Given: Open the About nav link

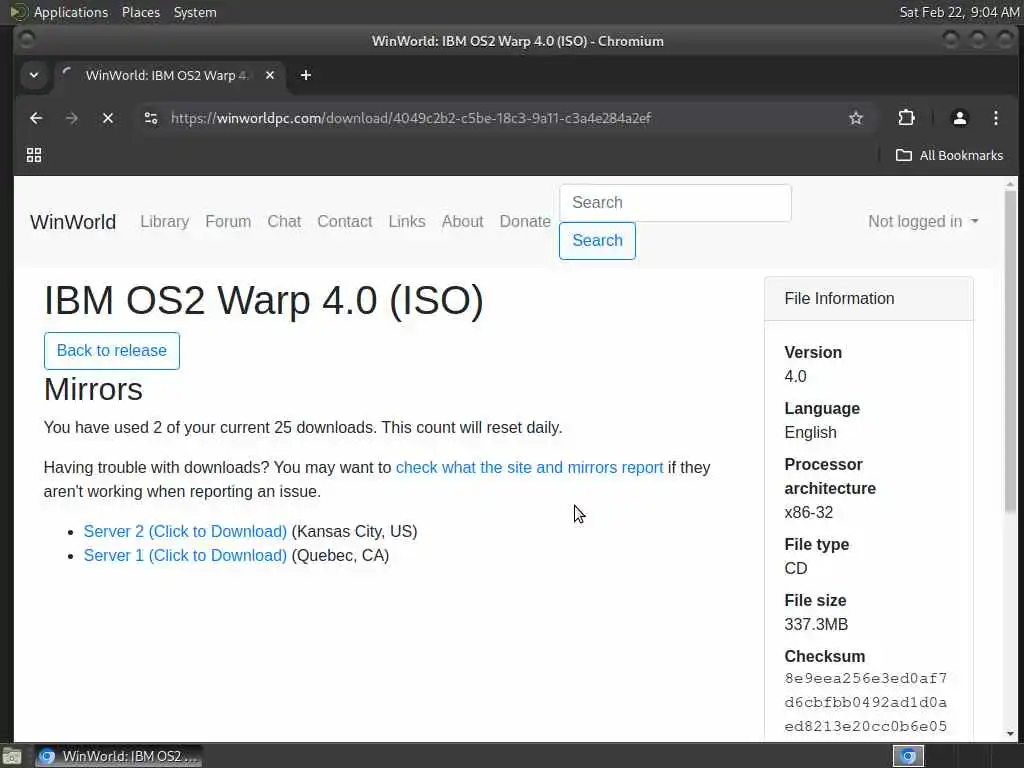Looking at the screenshot, I should (462, 221).
